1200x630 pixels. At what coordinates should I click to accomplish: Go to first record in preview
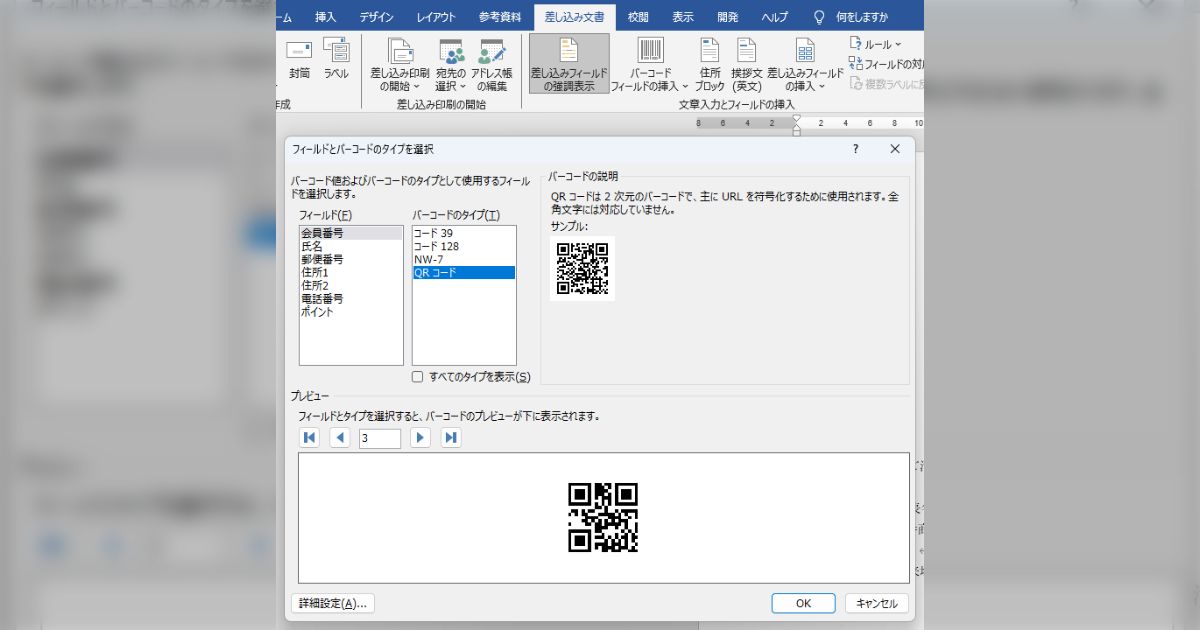pyautogui.click(x=310, y=438)
